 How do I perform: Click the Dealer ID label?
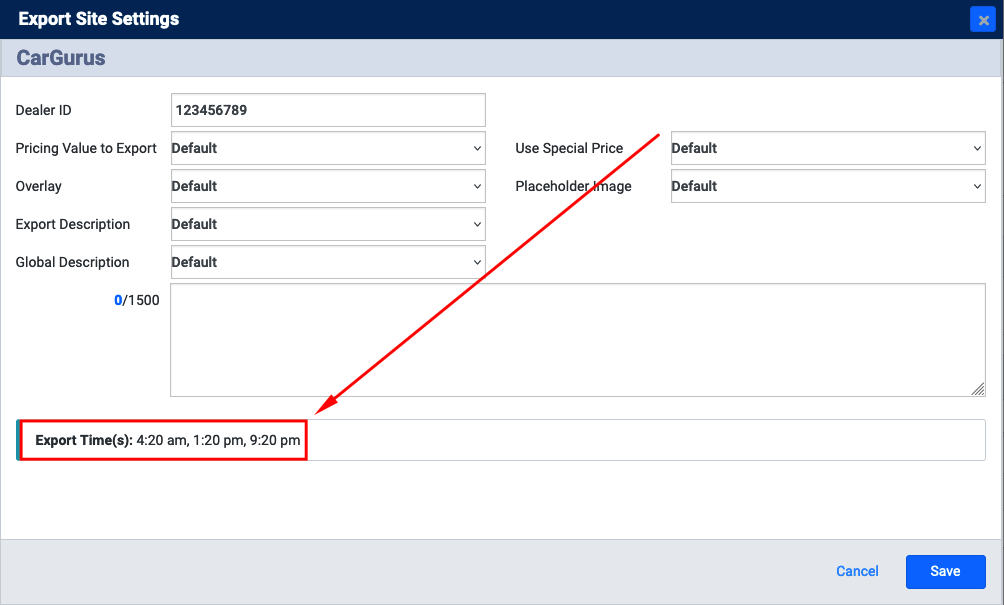[x=44, y=110]
